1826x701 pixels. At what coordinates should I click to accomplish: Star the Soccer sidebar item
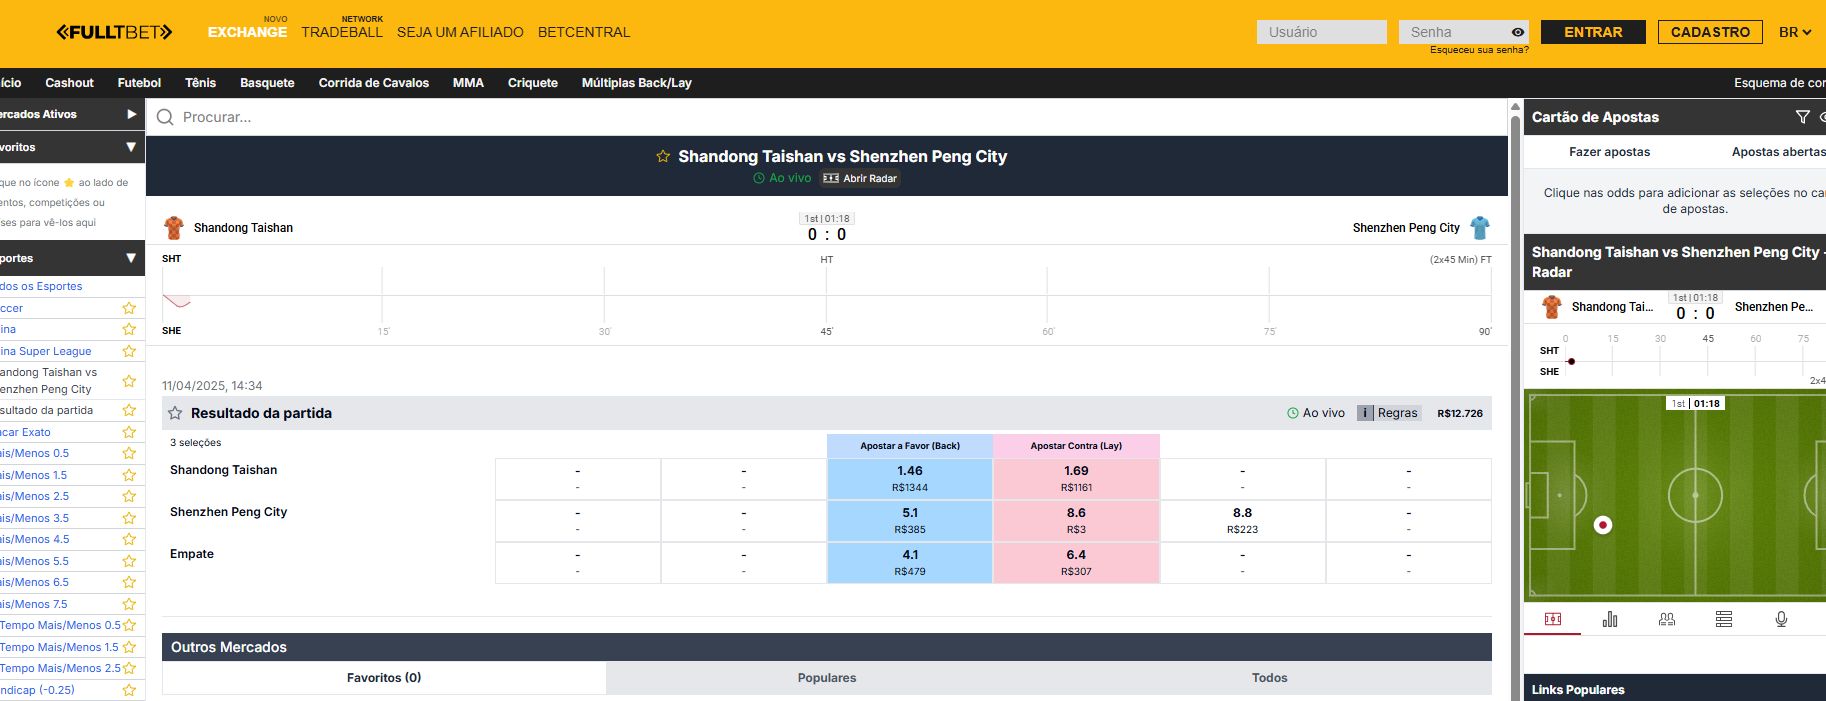click(x=129, y=308)
